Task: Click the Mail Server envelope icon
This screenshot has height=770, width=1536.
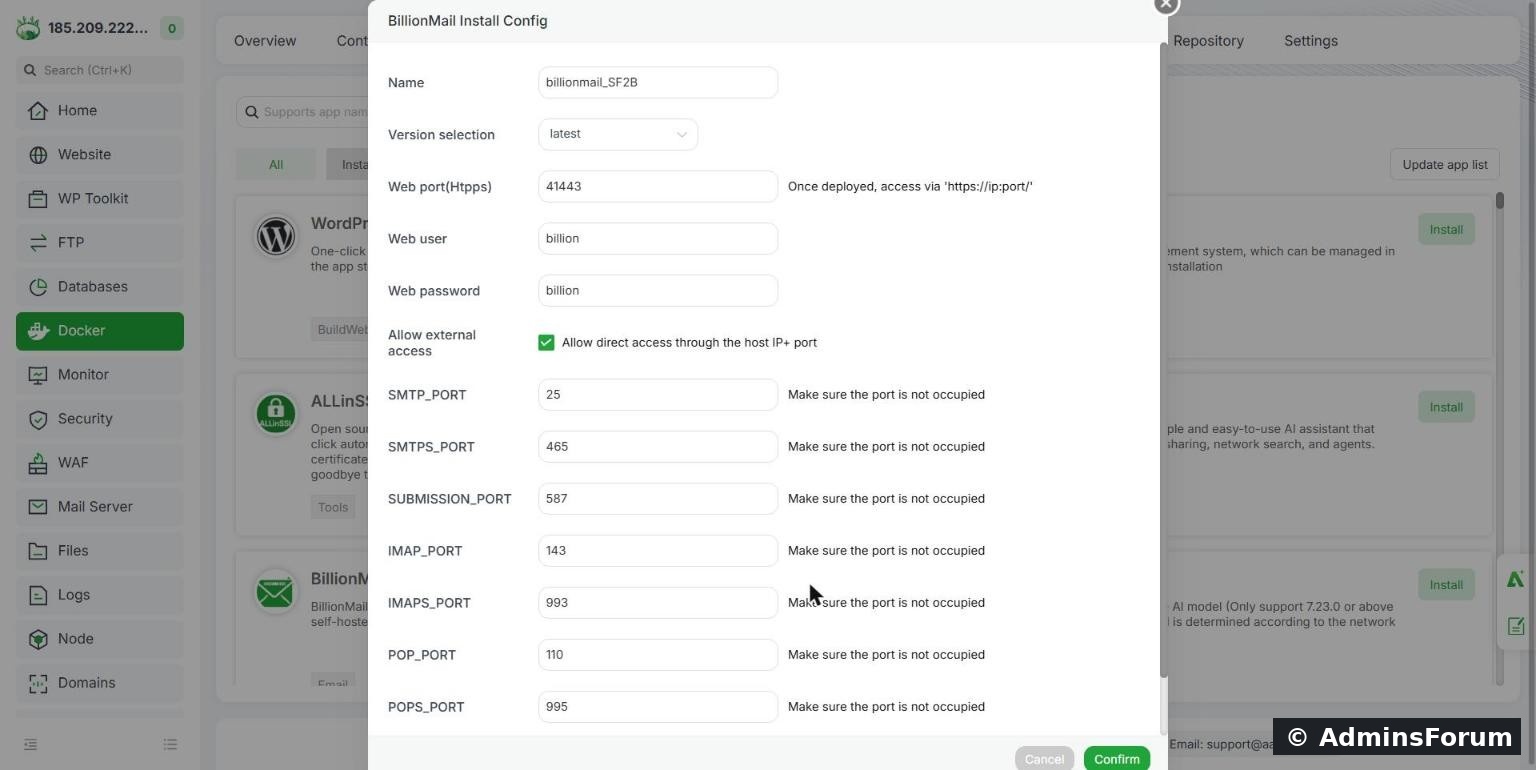Action: (38, 507)
